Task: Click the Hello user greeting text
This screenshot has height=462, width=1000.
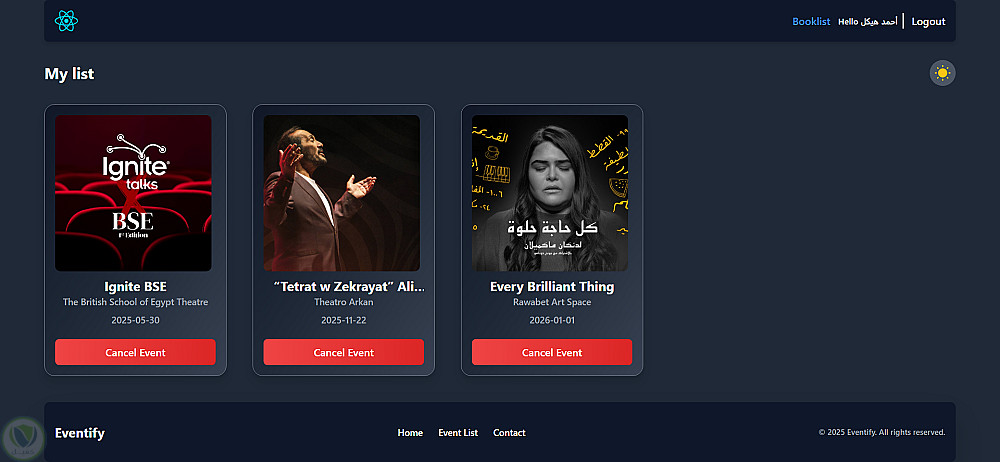Action: click(x=867, y=22)
